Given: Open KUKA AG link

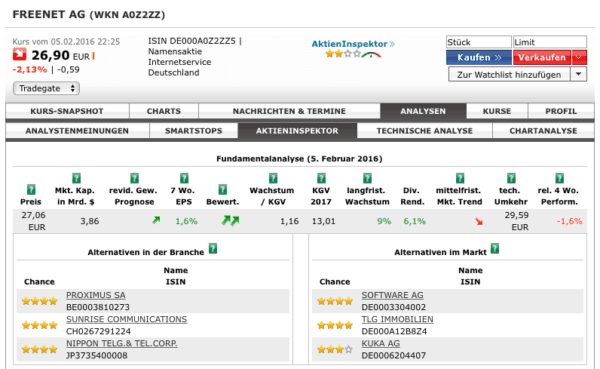Looking at the screenshot, I should click(381, 343).
